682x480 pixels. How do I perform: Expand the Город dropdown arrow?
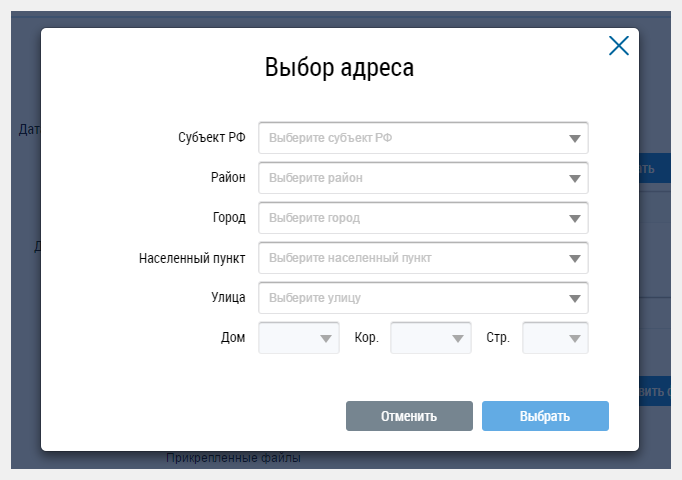point(575,219)
